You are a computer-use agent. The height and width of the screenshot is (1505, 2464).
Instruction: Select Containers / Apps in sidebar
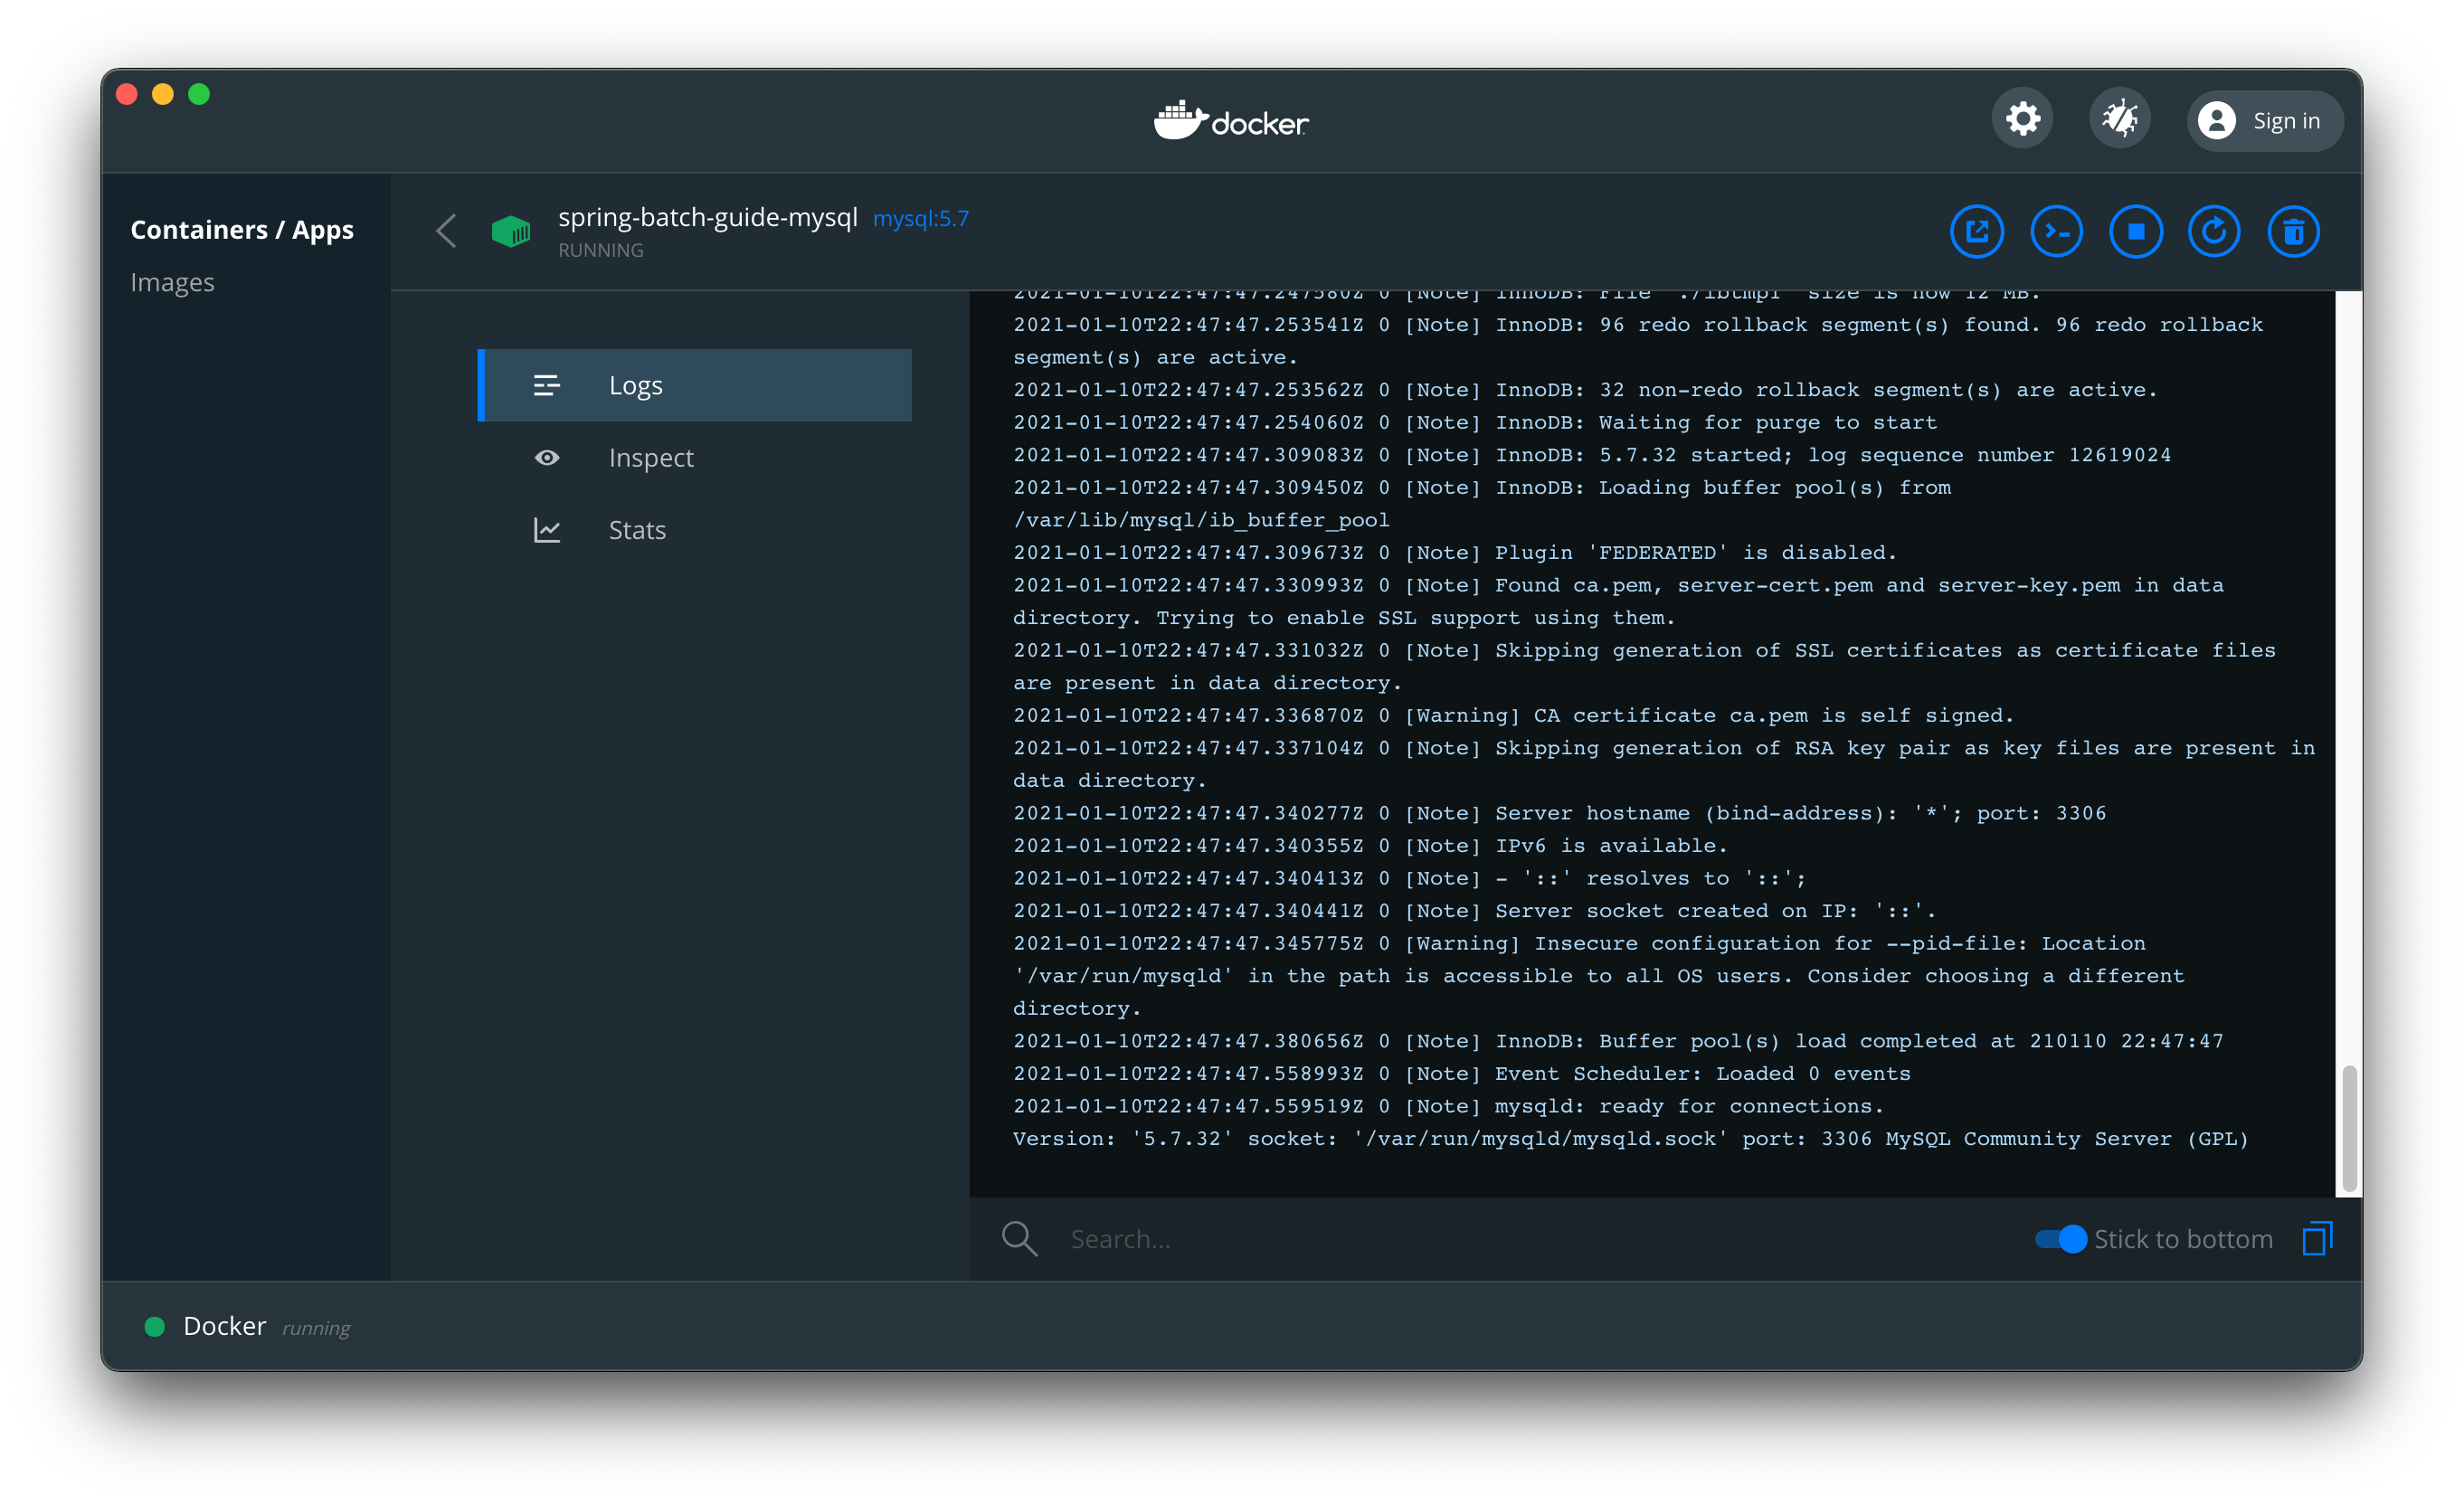242,230
